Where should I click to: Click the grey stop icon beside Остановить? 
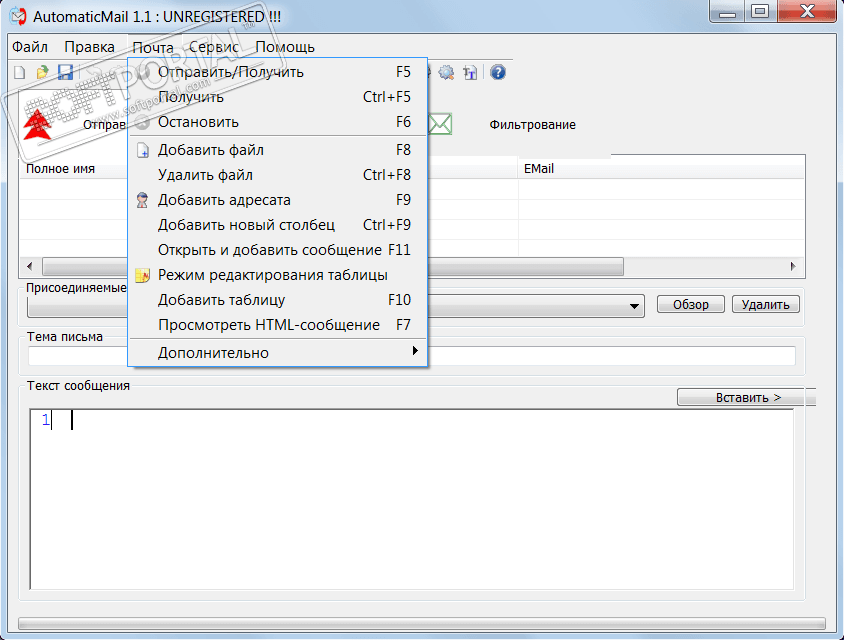142,122
